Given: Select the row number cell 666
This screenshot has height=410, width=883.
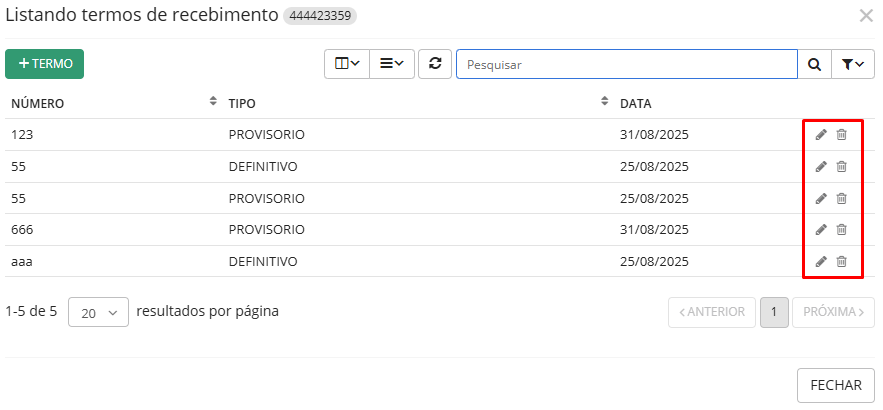Looking at the screenshot, I should (x=22, y=230).
